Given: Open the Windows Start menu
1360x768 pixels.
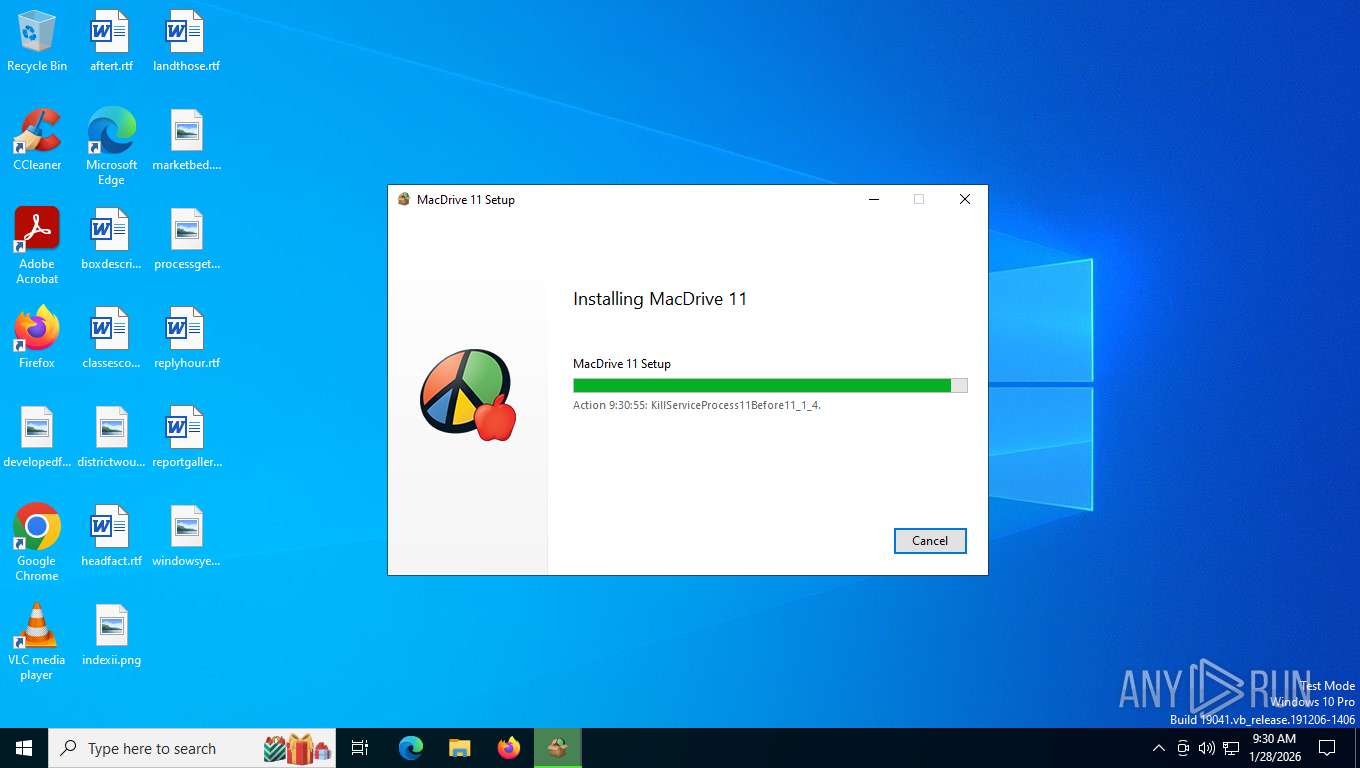Looking at the screenshot, I should coord(24,748).
